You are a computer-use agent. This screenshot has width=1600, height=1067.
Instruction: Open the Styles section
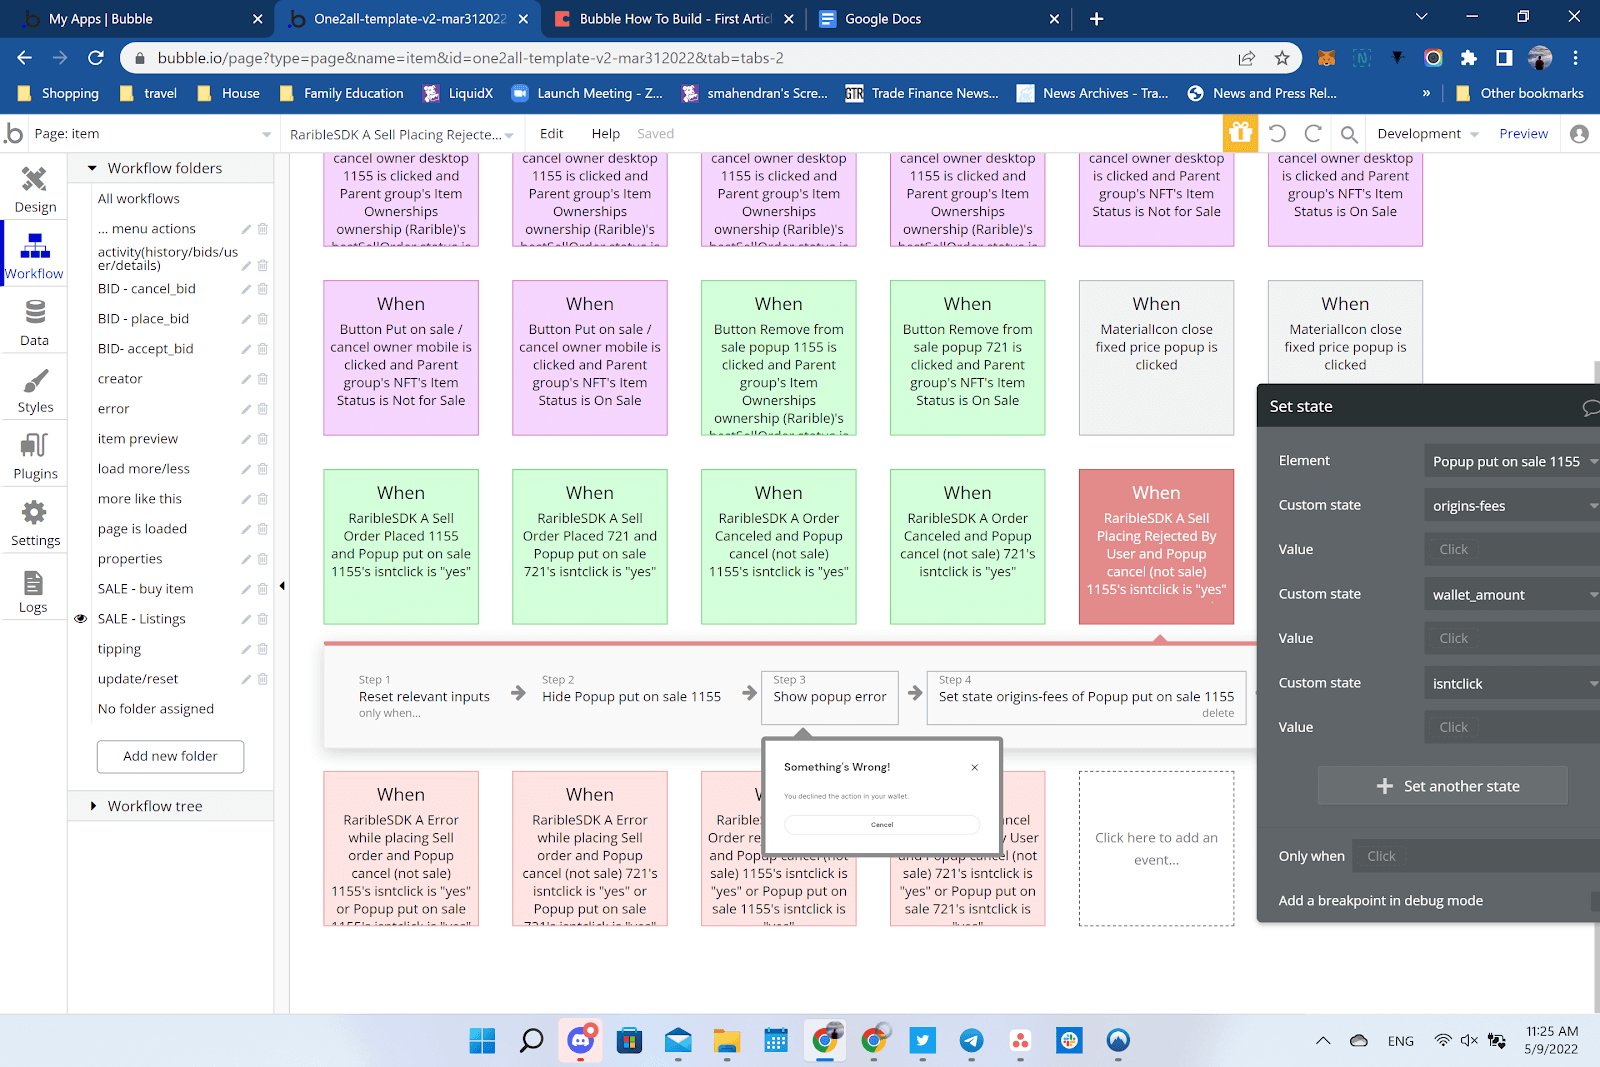(x=35, y=389)
